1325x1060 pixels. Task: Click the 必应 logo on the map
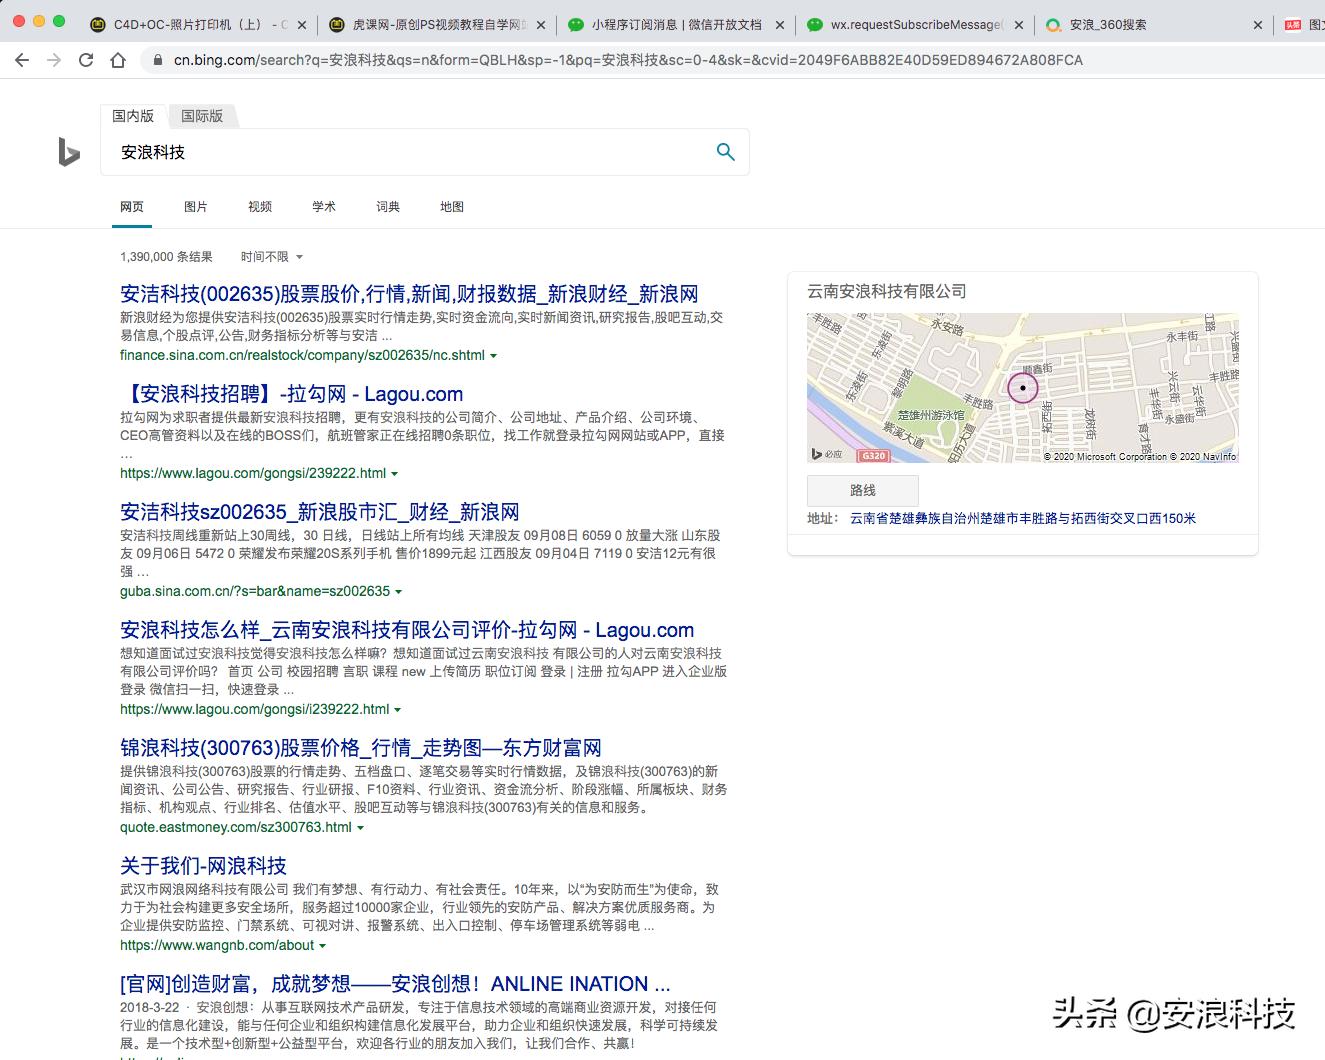[x=828, y=455]
